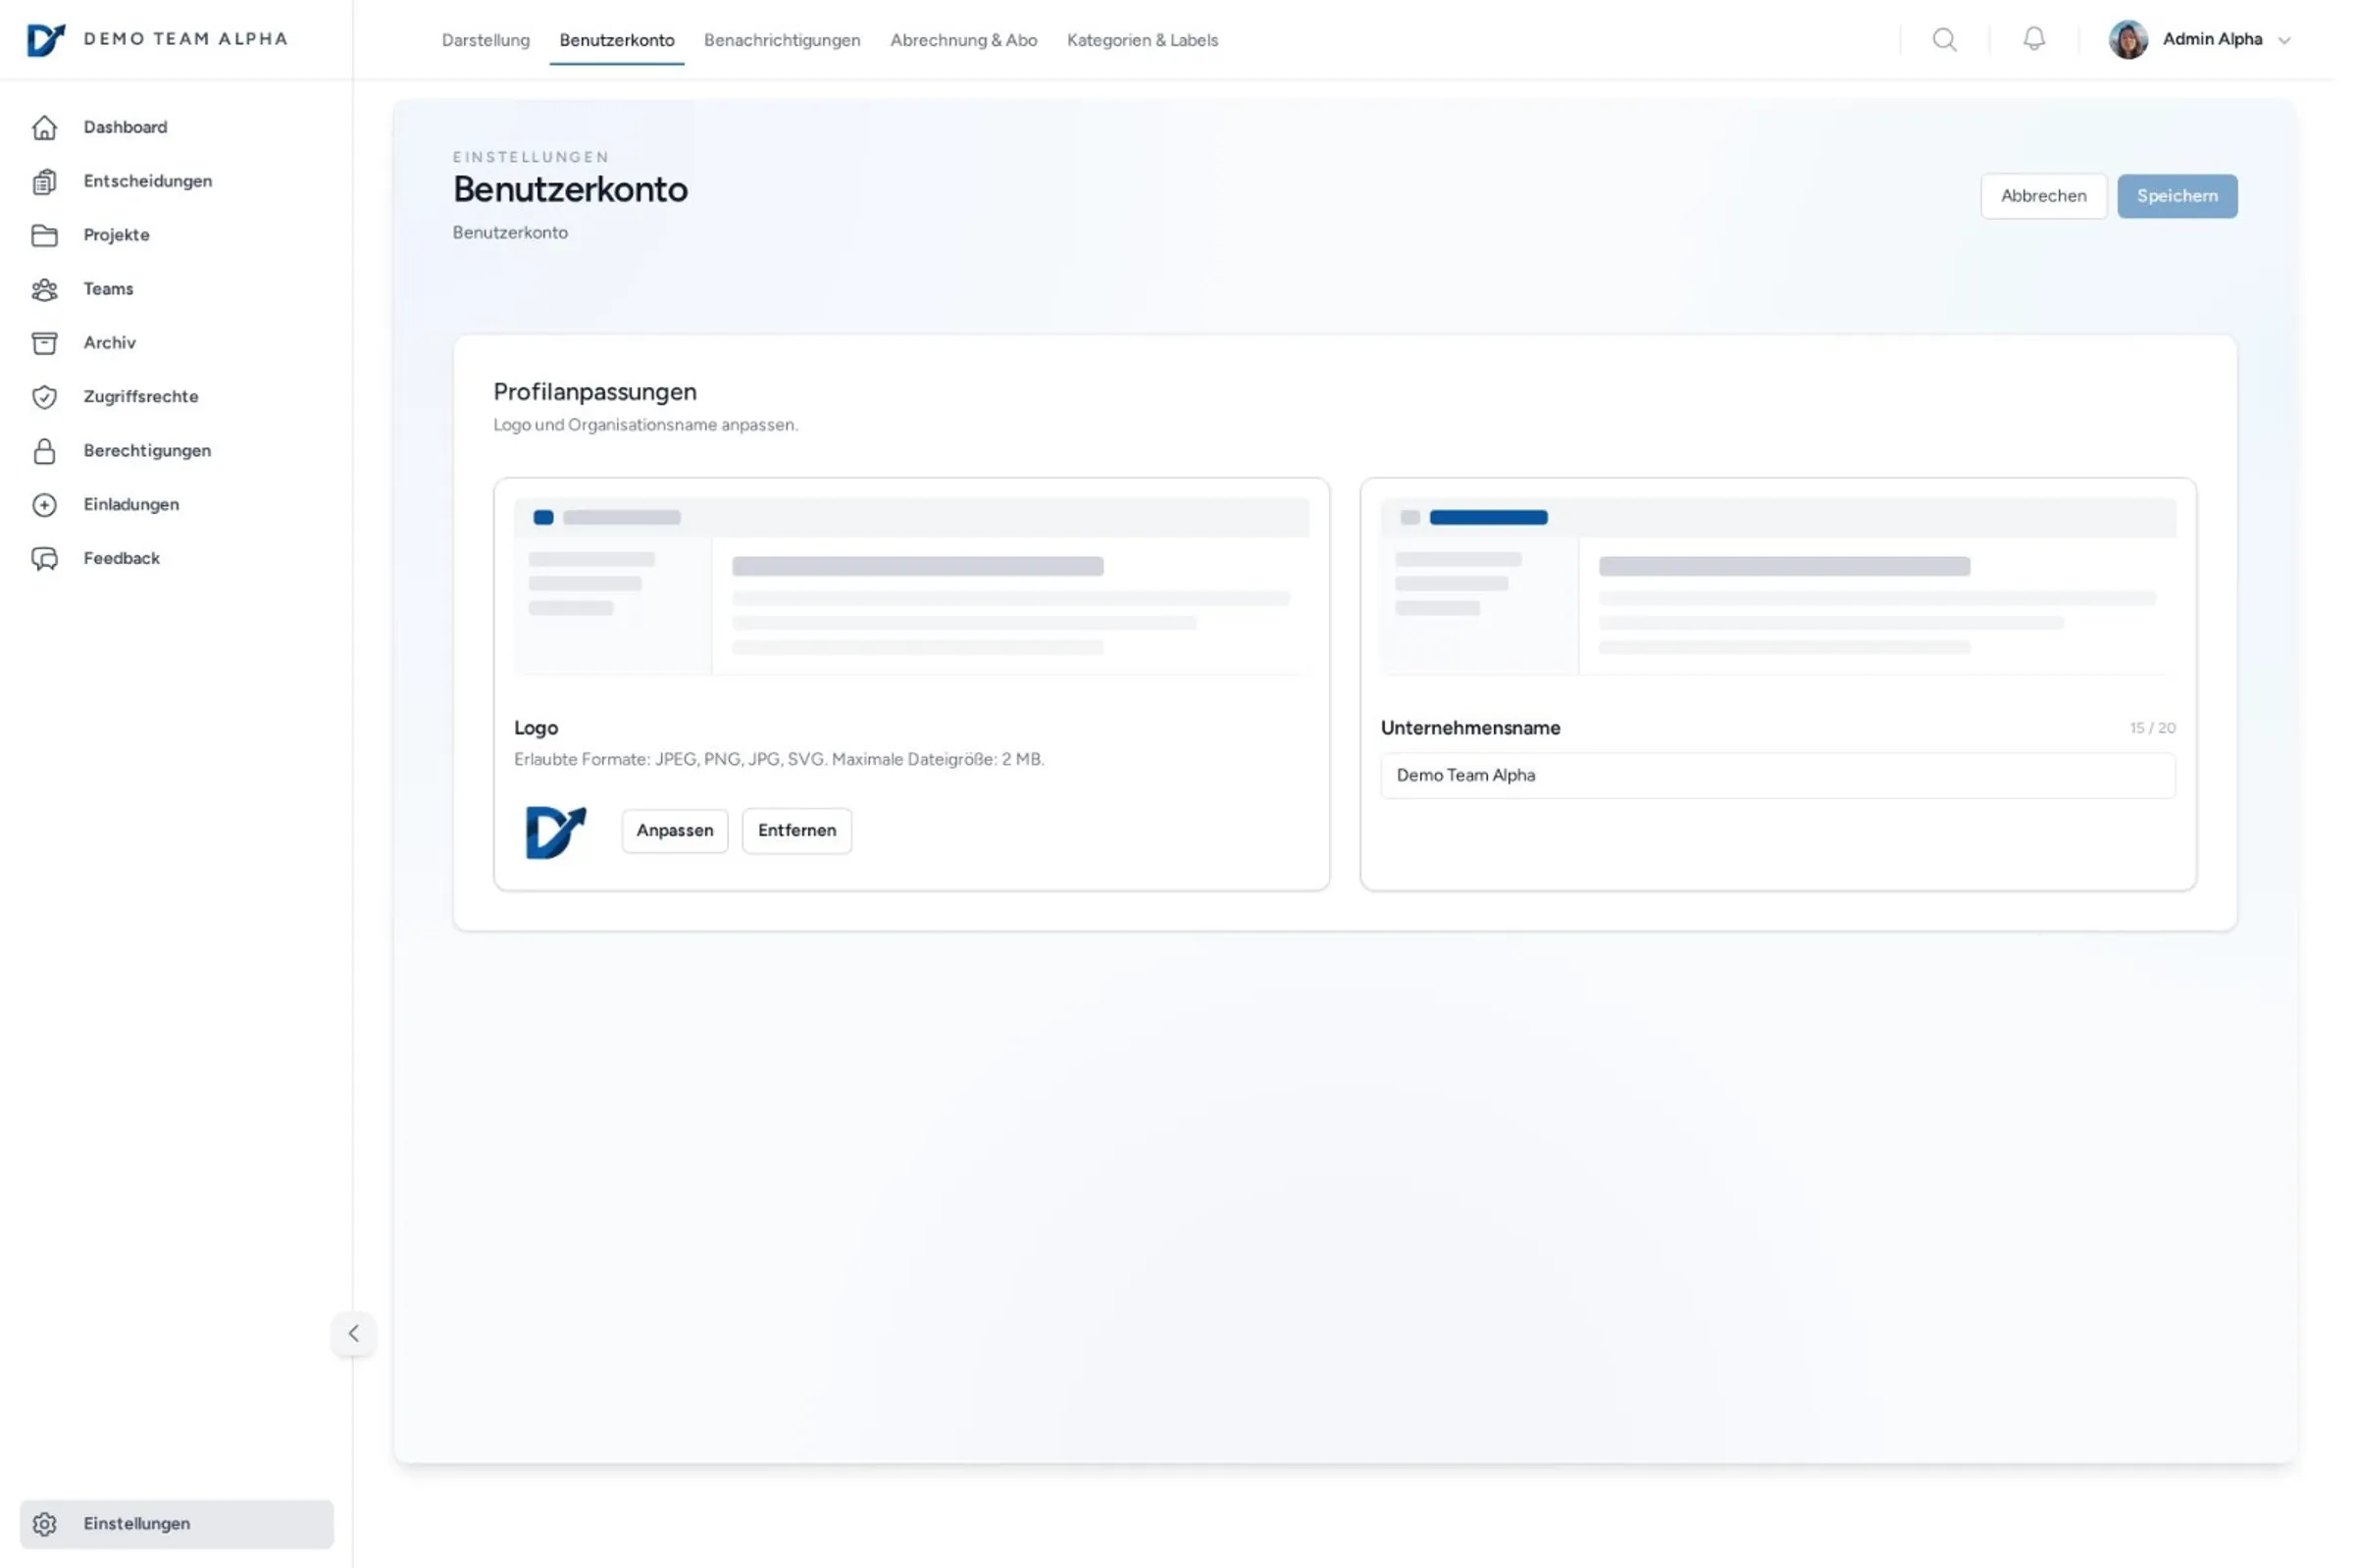Collapse the sidebar with chevron
Image resolution: width=2354 pixels, height=1568 pixels.
coord(353,1333)
